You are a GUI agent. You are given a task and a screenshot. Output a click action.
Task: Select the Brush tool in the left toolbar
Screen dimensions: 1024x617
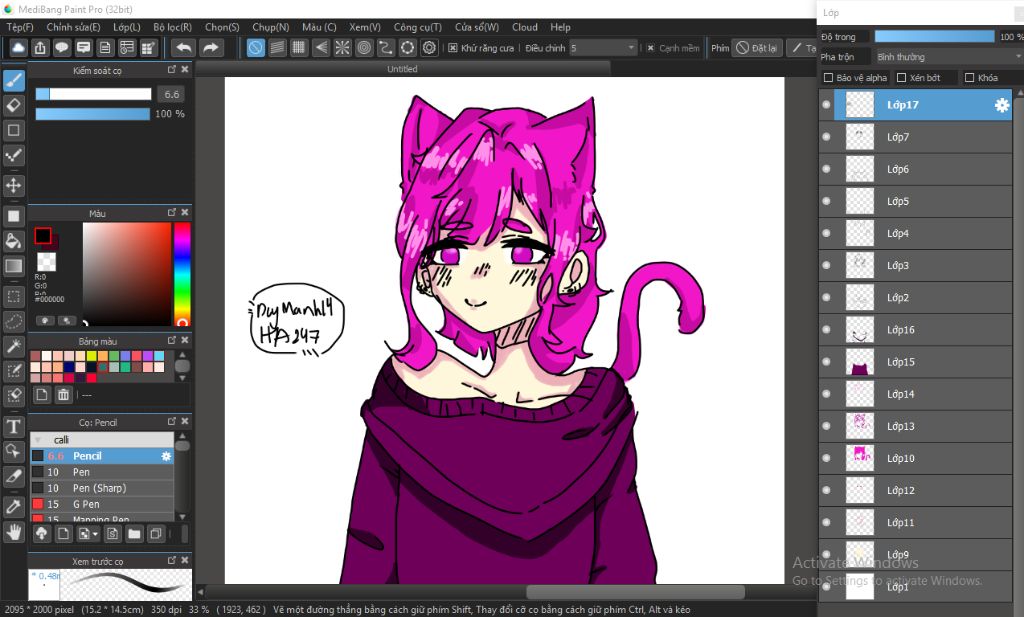coord(14,80)
